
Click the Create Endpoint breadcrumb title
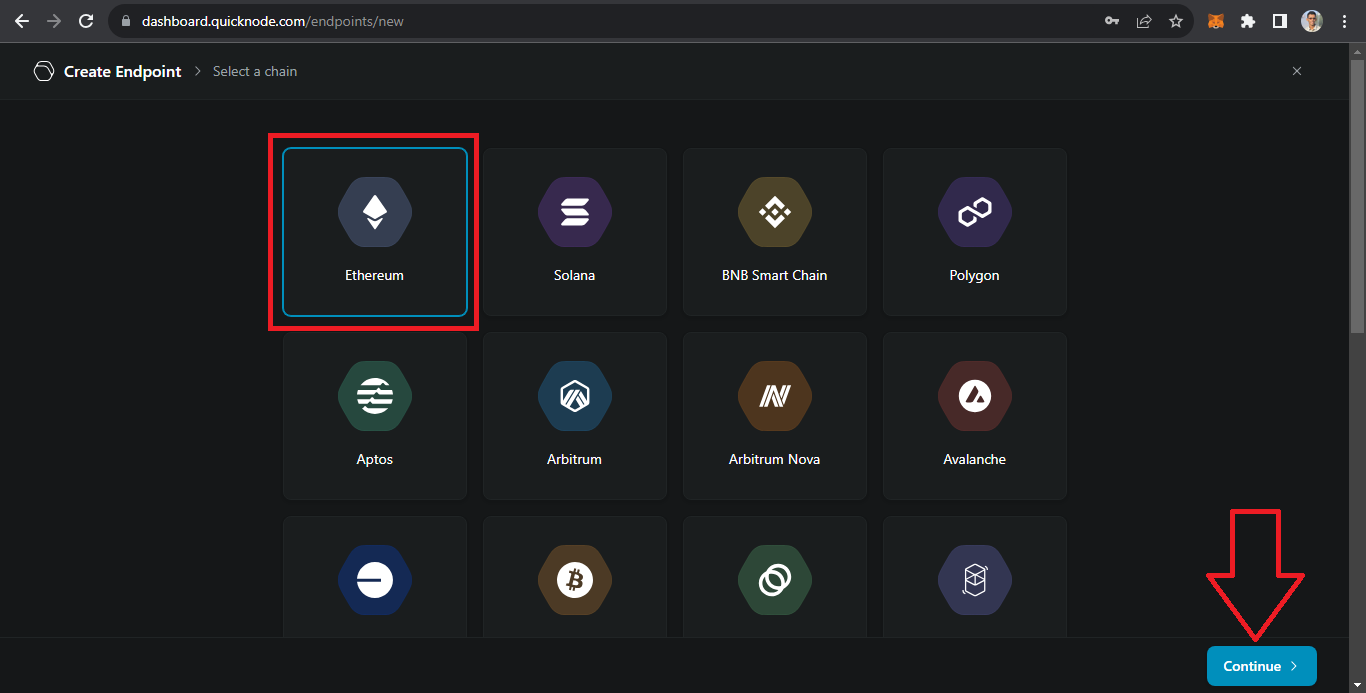pos(123,72)
